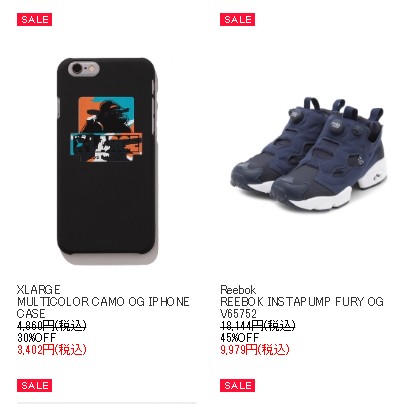Click the 45%OFF discount label
The width and height of the screenshot is (403, 404).
240,337
